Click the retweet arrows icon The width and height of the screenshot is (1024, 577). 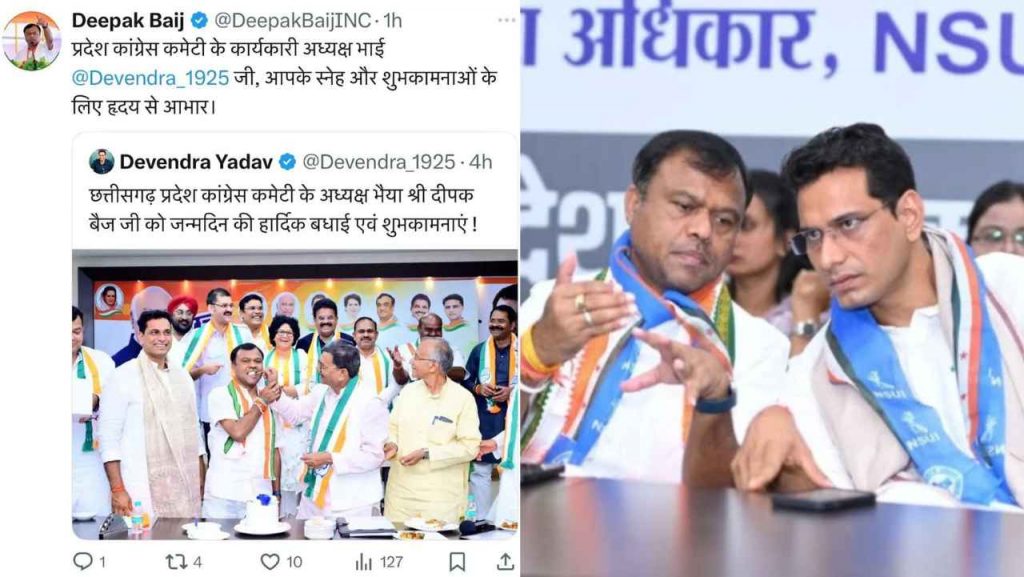[x=175, y=561]
